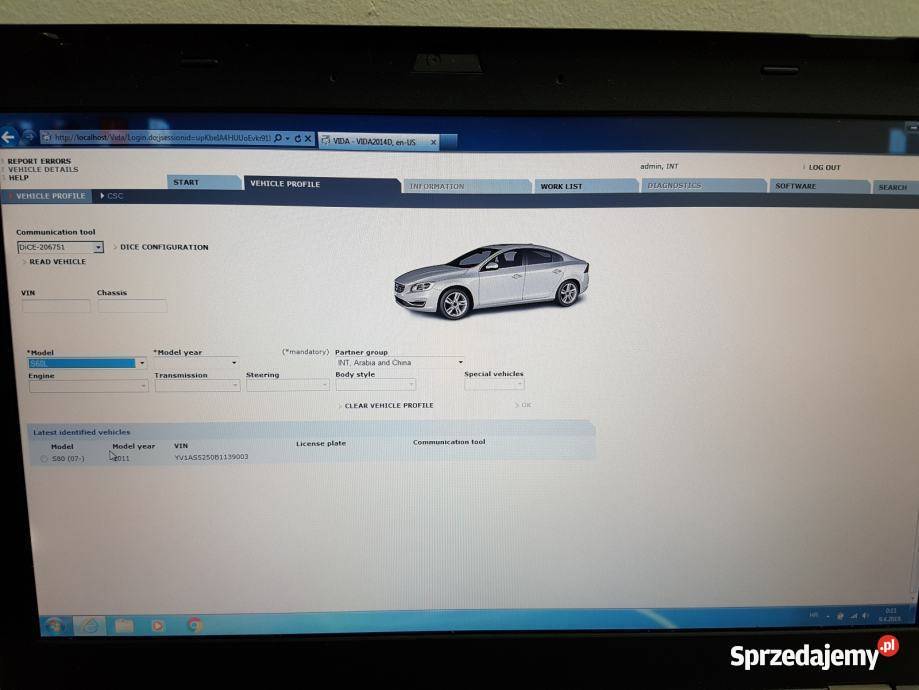Switch to the WORK LIST tab

[586, 186]
